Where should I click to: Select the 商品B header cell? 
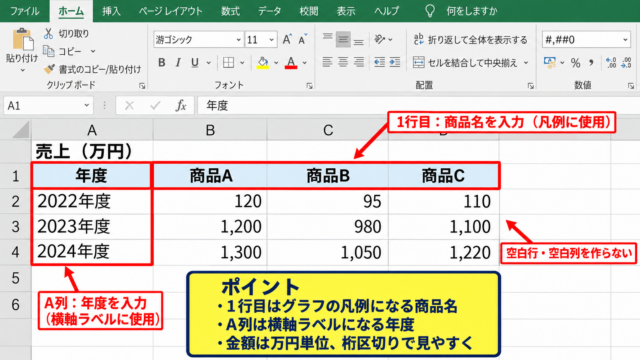coord(328,176)
